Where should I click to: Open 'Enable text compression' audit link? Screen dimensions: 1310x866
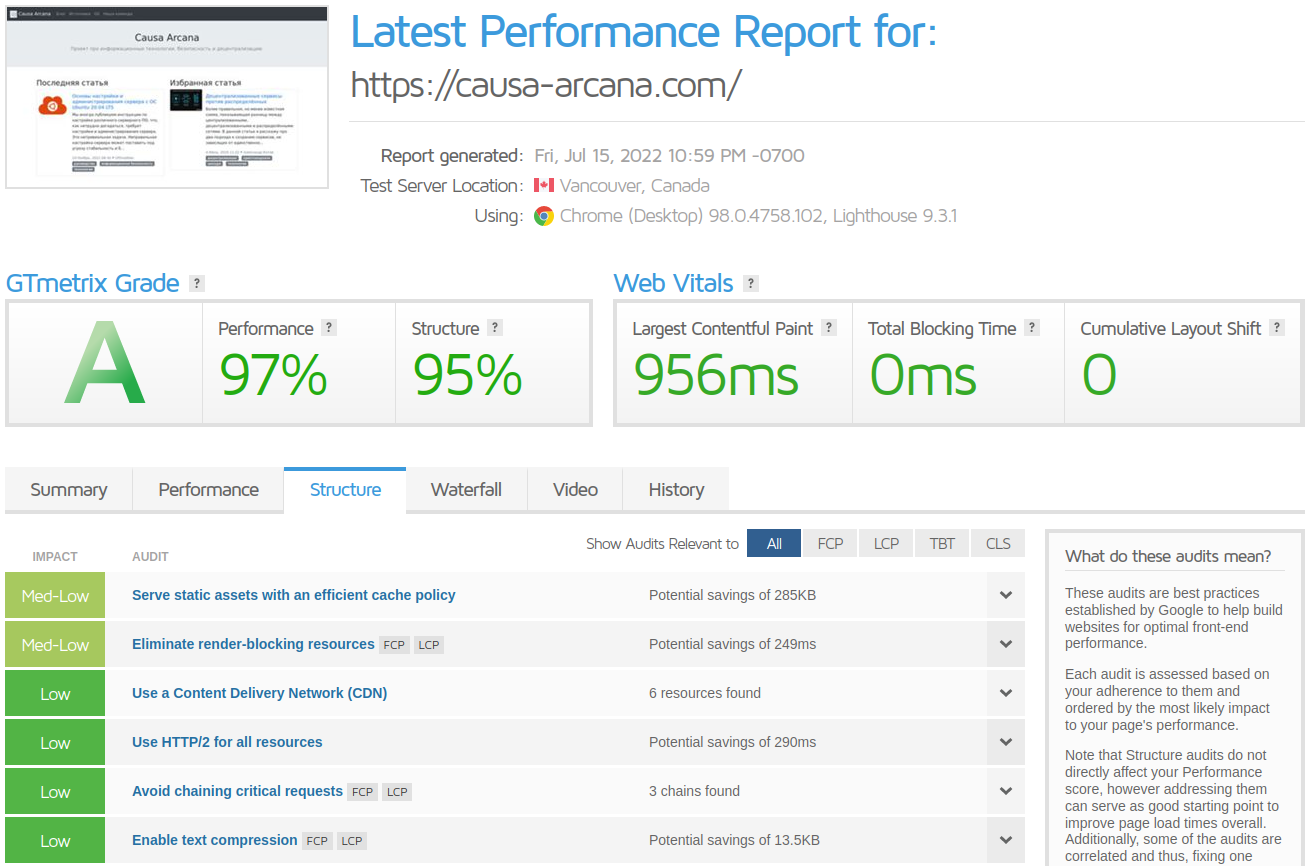point(215,840)
